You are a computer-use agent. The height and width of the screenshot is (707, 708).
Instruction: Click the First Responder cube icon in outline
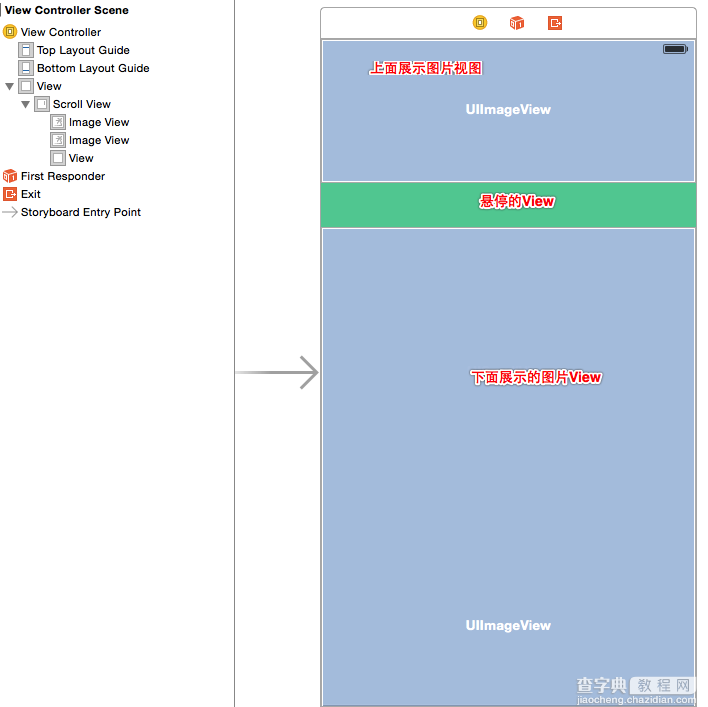click(x=9, y=176)
